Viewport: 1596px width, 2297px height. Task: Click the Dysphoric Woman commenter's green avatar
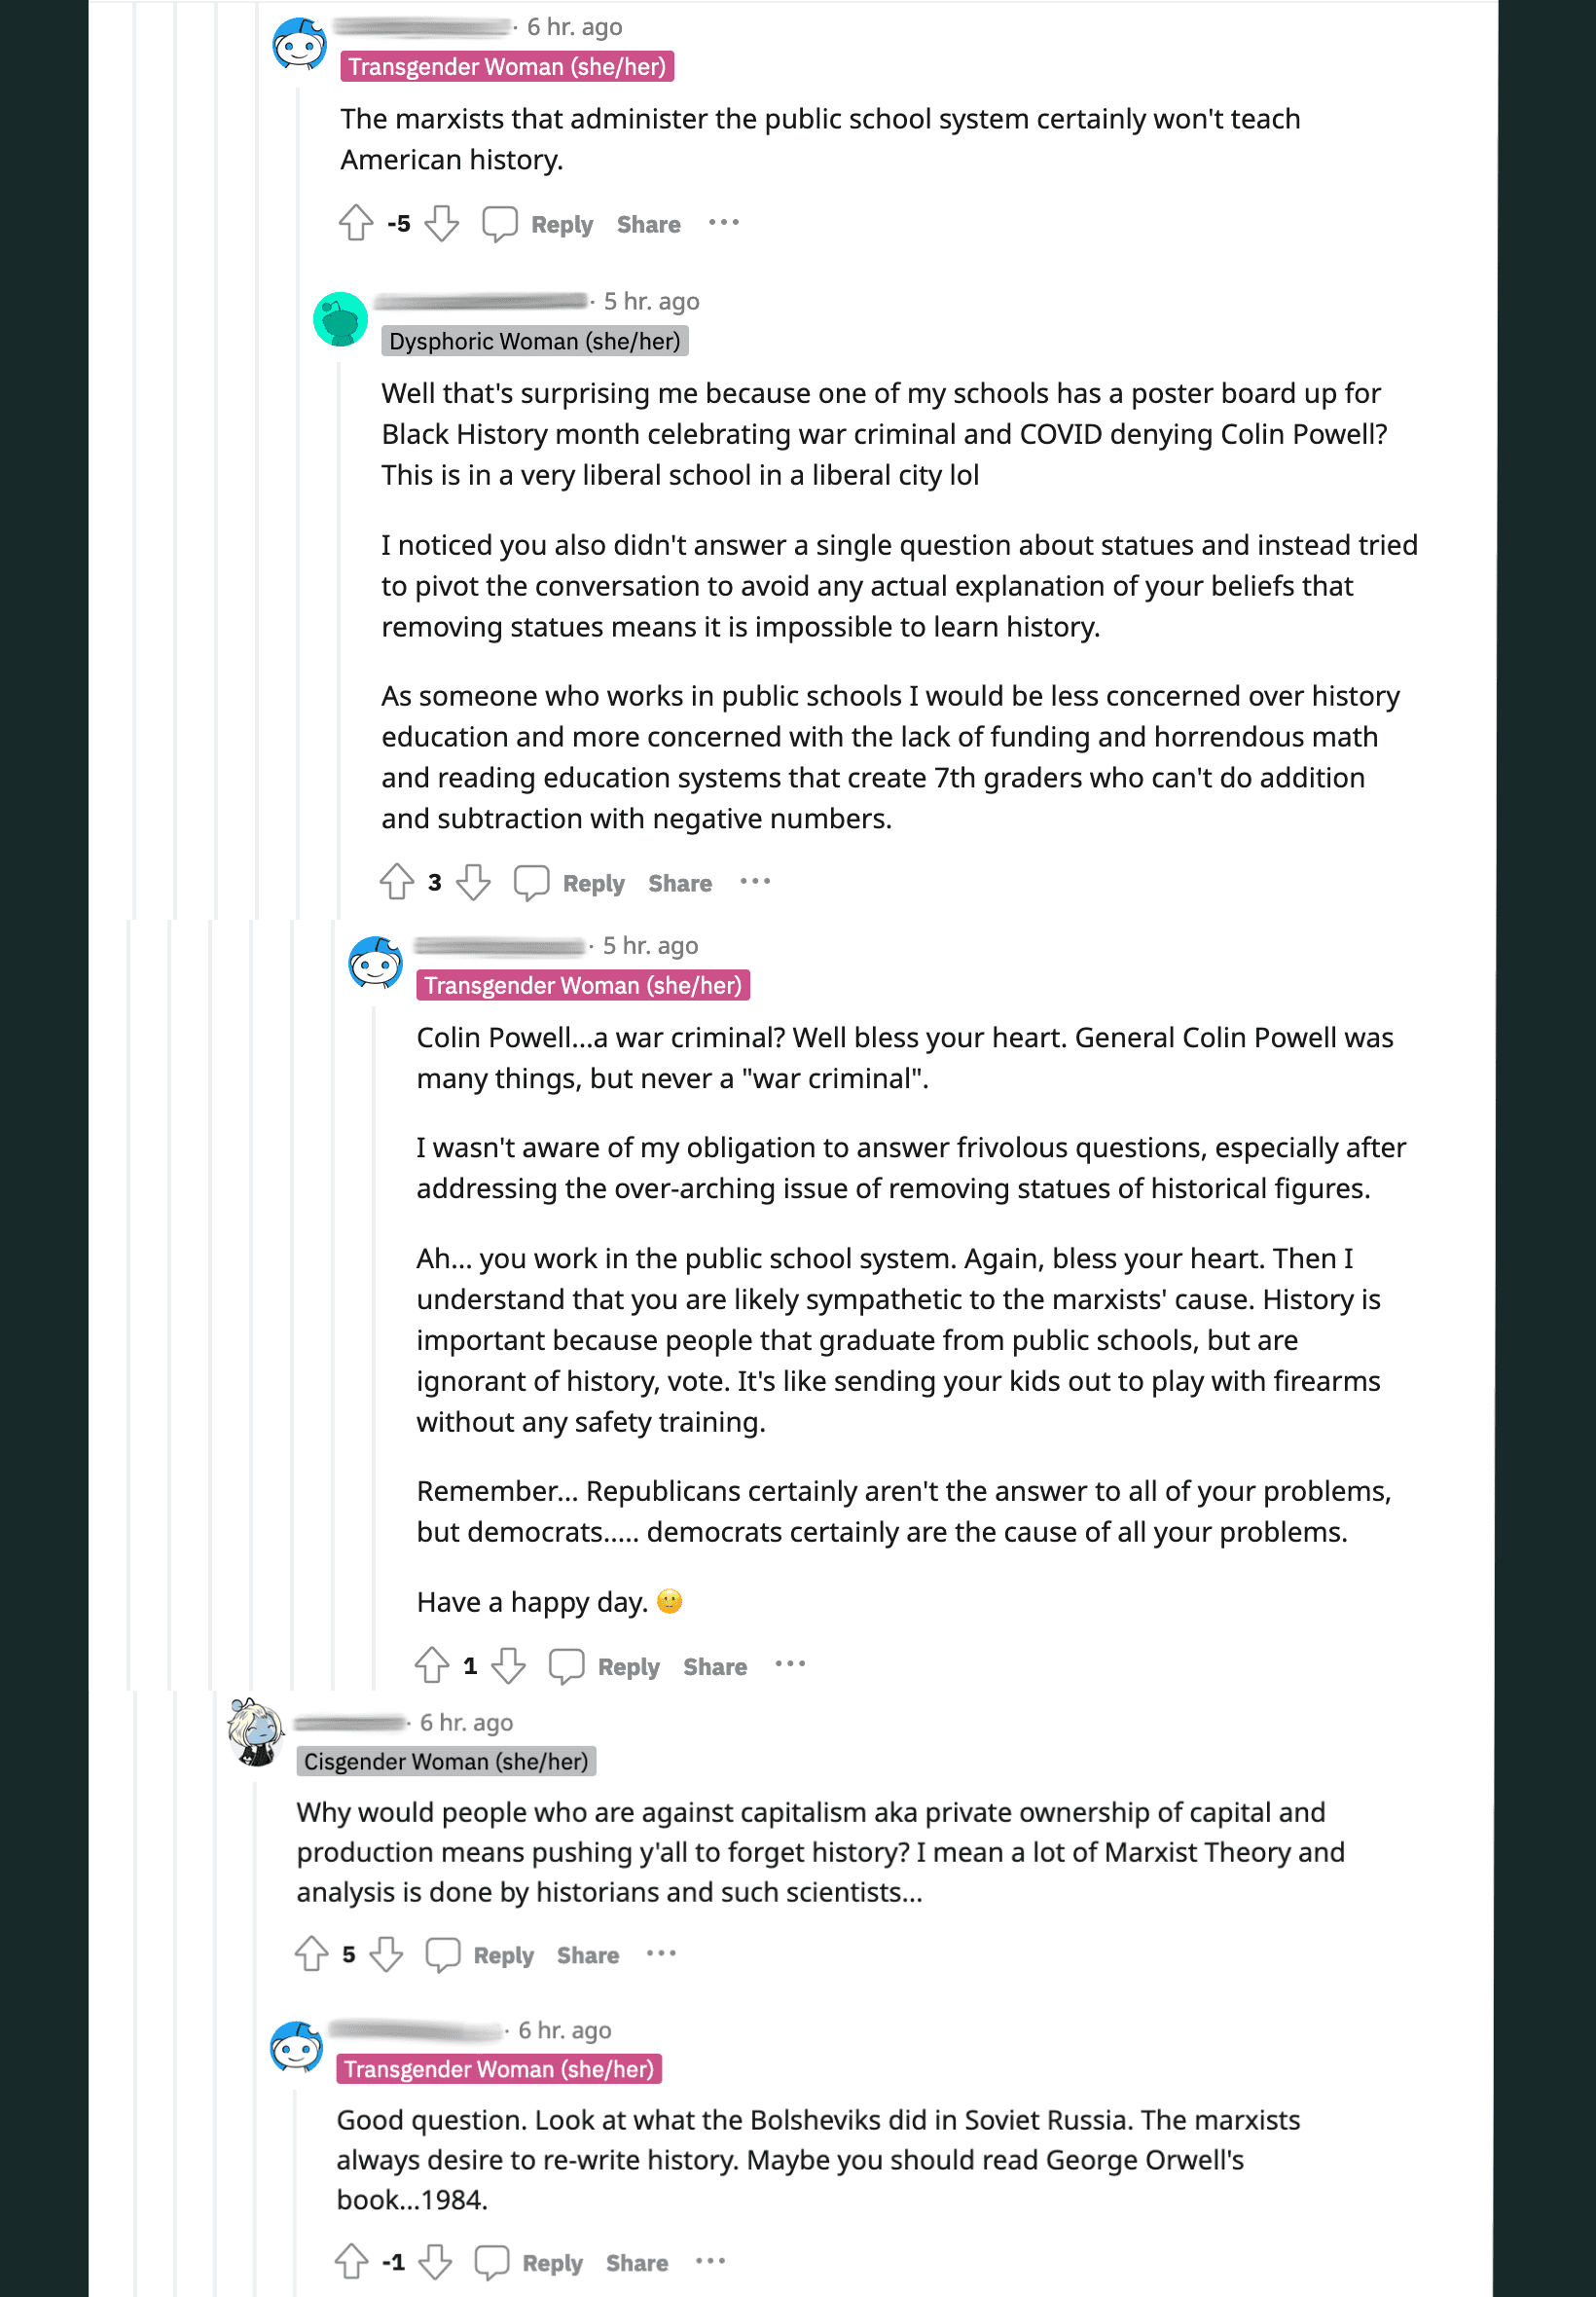[340, 320]
